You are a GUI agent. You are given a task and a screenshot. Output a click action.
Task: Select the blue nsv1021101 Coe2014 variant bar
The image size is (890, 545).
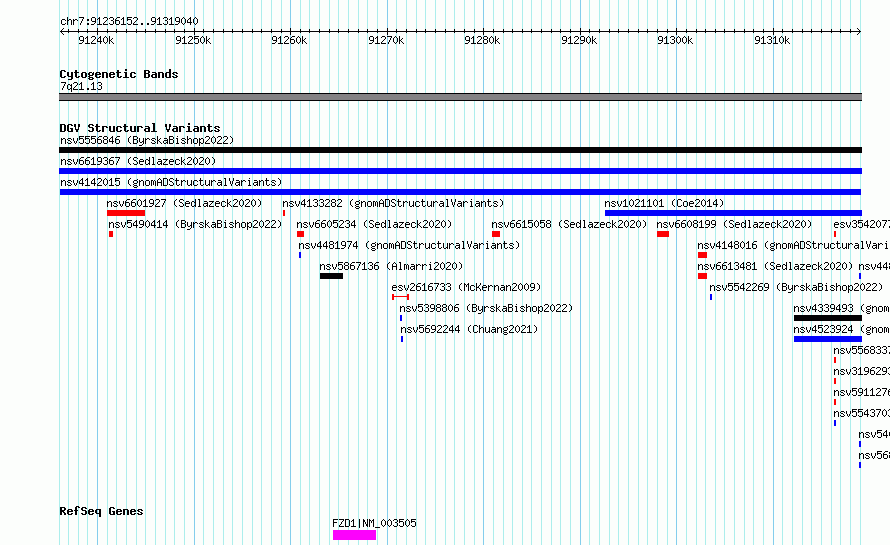(x=733, y=213)
